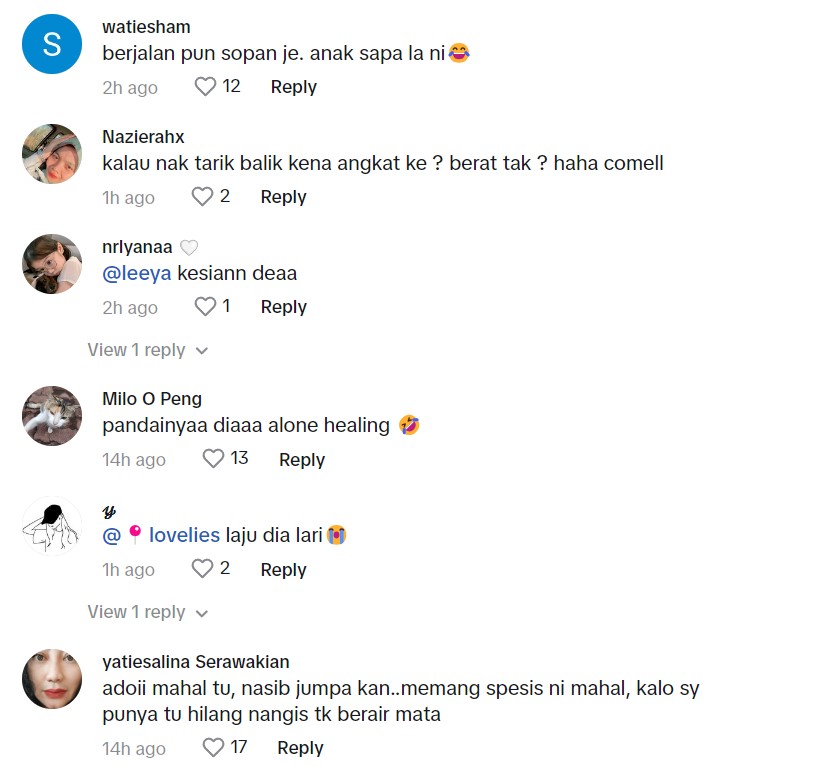Tap heart on nrlyanaa's kesiann comment
This screenshot has height=766, width=826.
(205, 307)
